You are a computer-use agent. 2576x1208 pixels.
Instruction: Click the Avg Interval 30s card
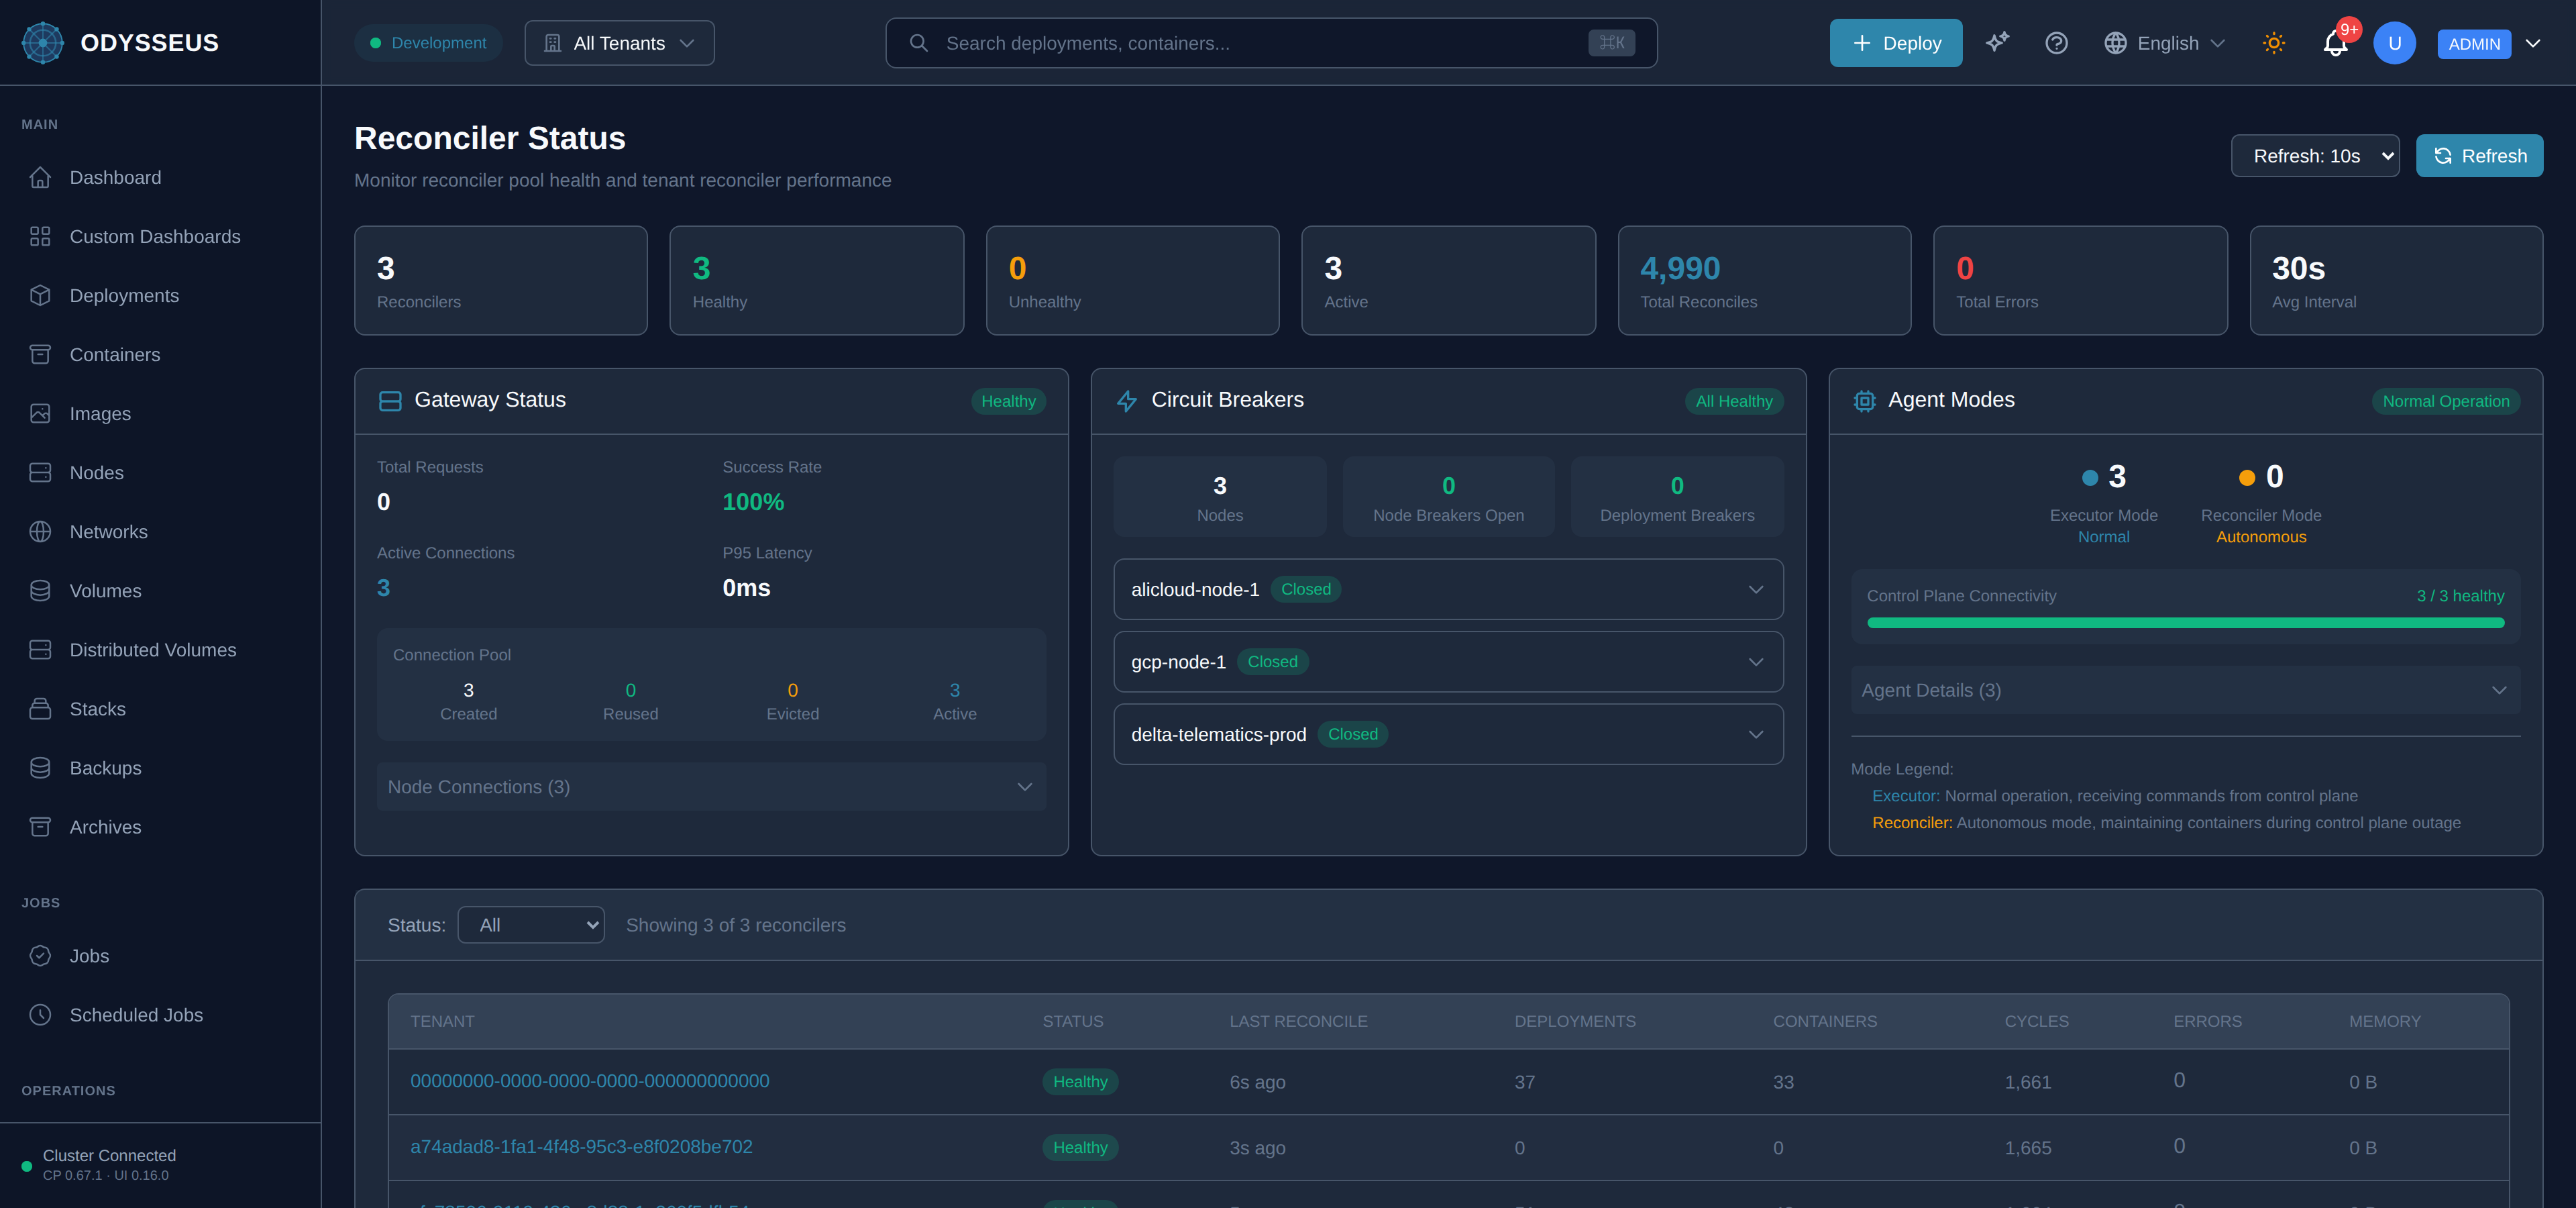click(x=2396, y=280)
